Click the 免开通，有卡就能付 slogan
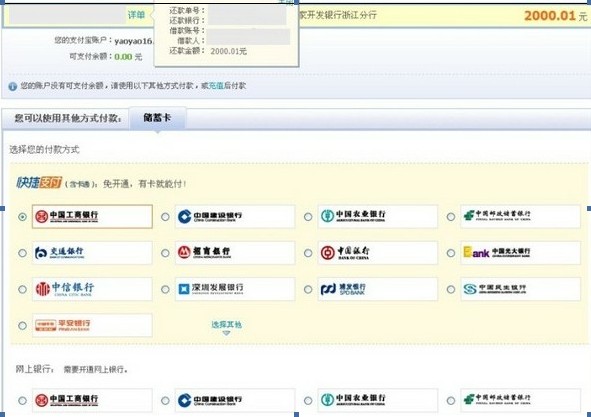 pos(145,184)
